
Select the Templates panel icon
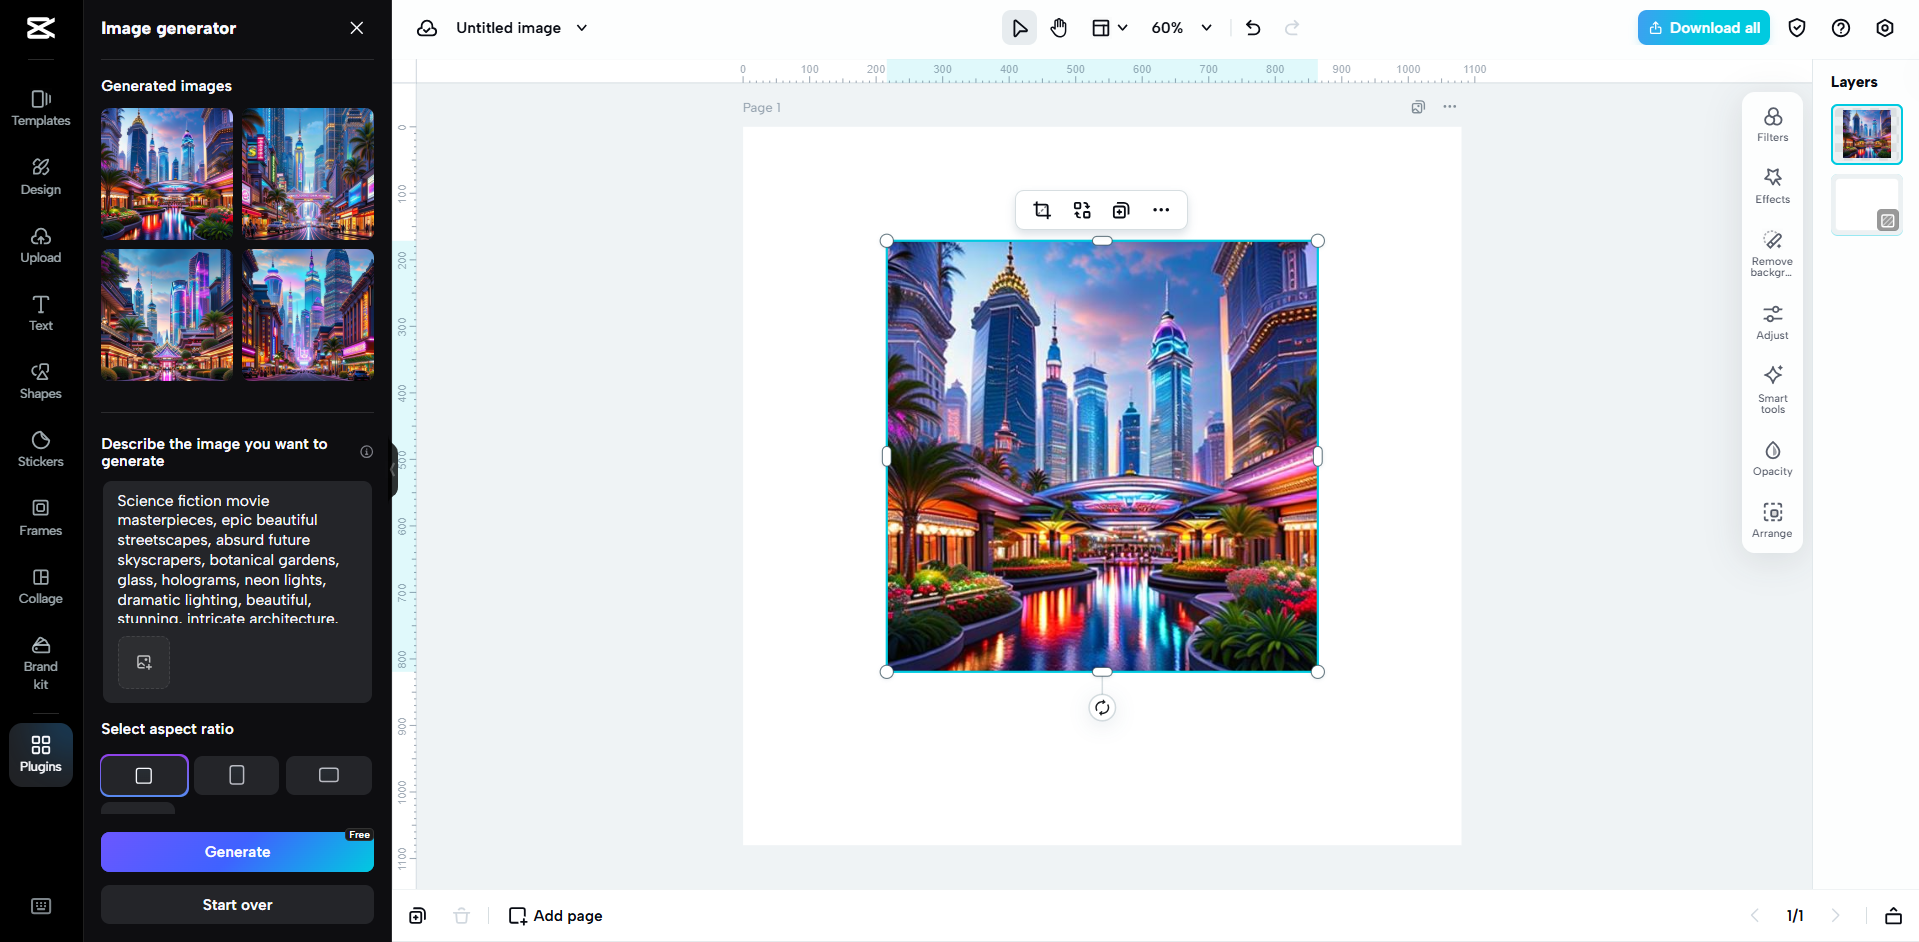coord(40,108)
